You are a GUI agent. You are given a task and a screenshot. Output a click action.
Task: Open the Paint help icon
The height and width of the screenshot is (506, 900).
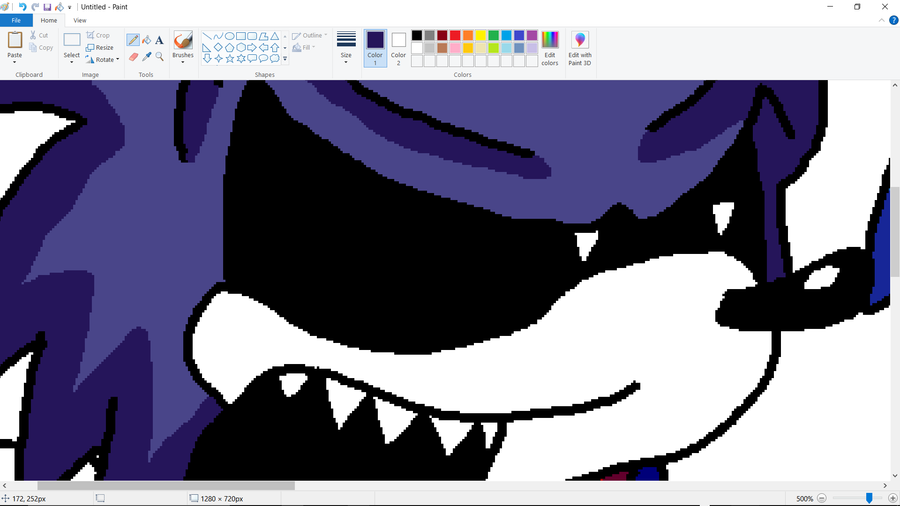click(x=894, y=20)
